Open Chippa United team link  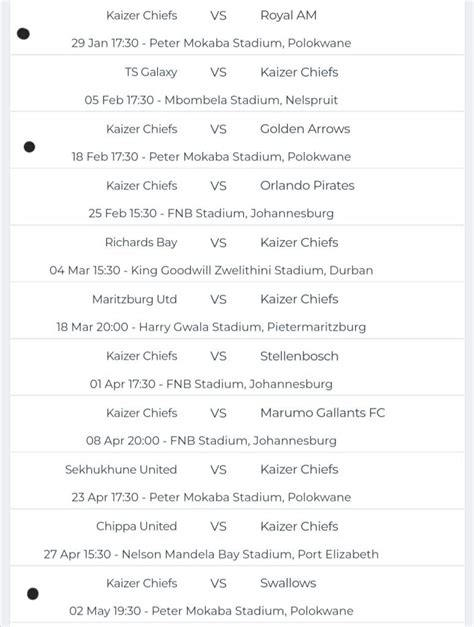point(136,526)
